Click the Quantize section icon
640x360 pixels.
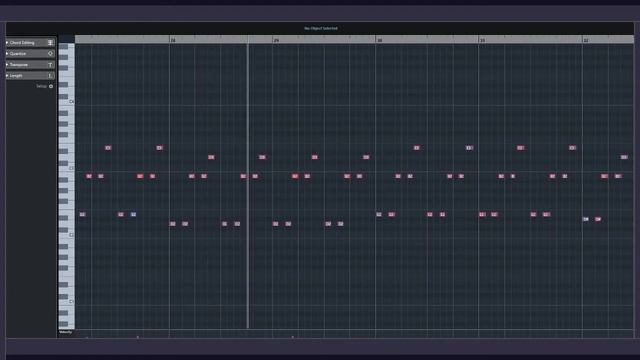click(51, 53)
